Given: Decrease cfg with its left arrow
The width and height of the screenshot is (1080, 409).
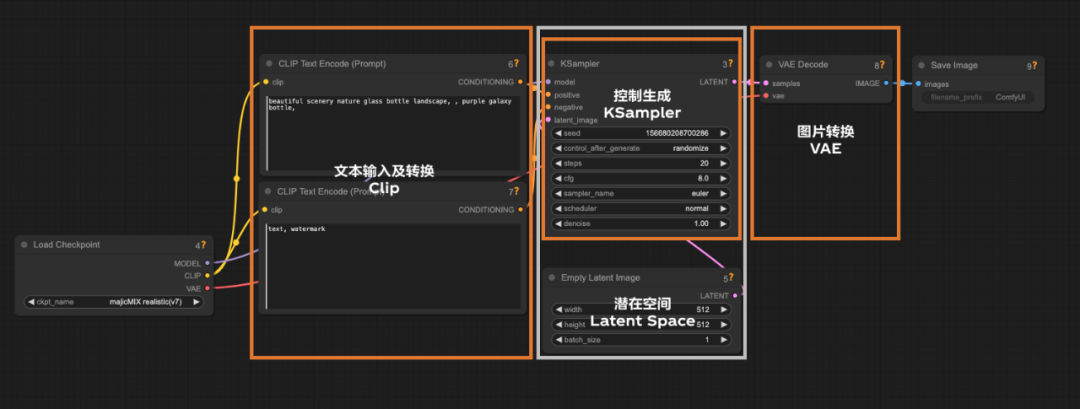Looking at the screenshot, I should coord(559,178).
